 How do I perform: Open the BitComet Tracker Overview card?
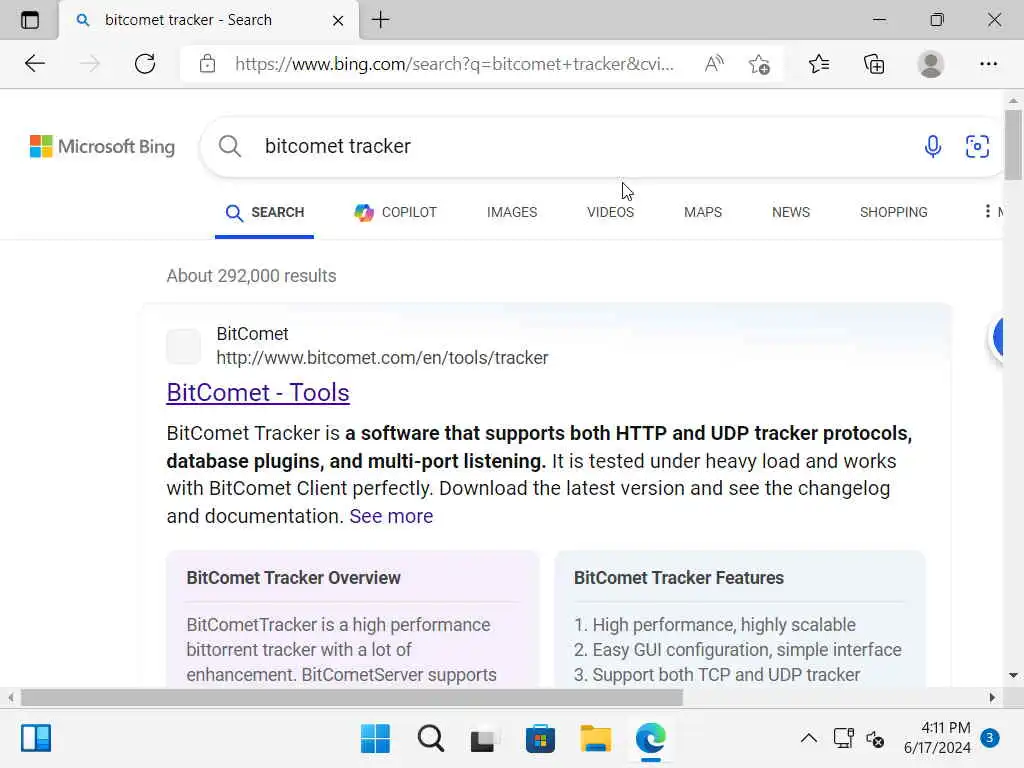(353, 618)
